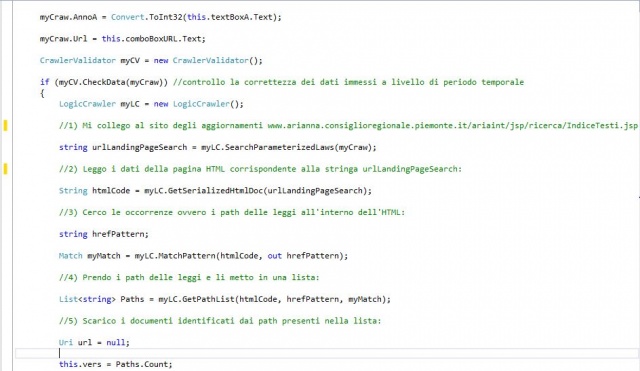Place cursor on the empty line above this.vers
Screen dimensions: 640x371
[327, 353]
